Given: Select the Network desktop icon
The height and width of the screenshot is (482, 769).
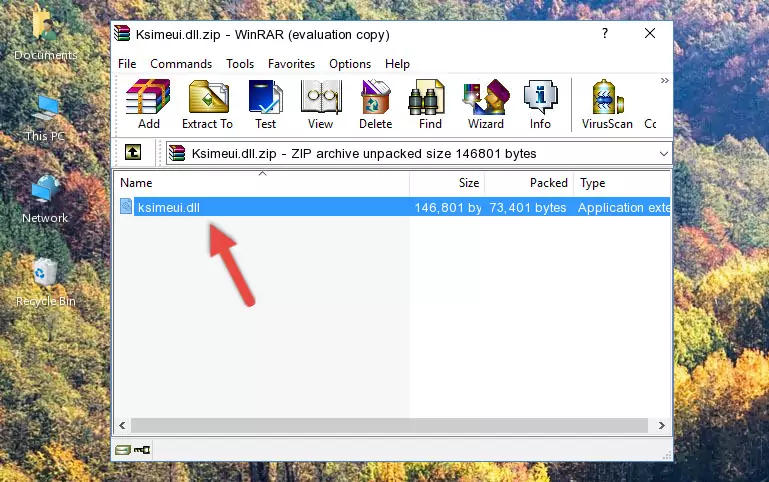Looking at the screenshot, I should (45, 199).
